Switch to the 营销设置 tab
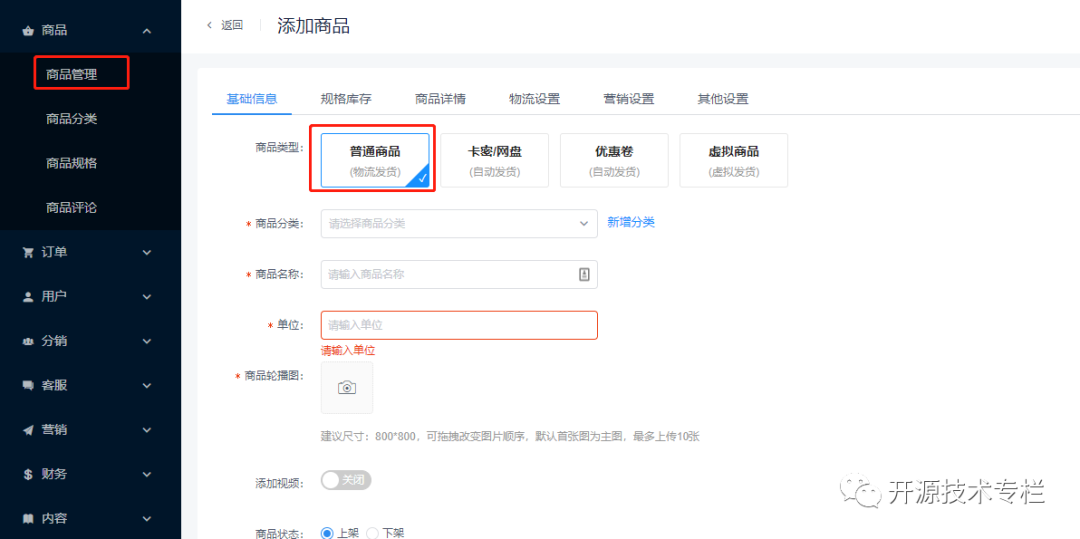Image resolution: width=1080 pixels, height=539 pixels. (629, 98)
